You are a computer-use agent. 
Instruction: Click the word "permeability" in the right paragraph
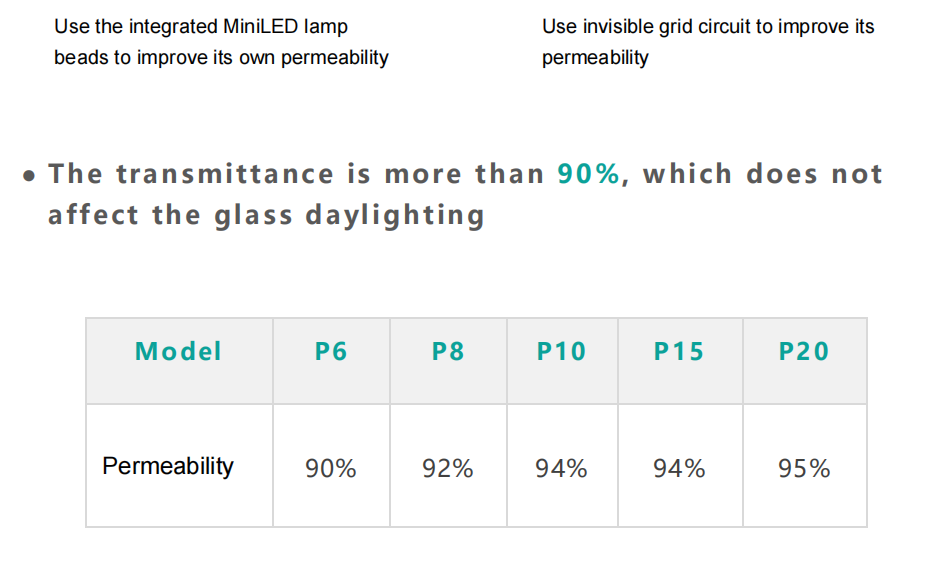tap(595, 58)
